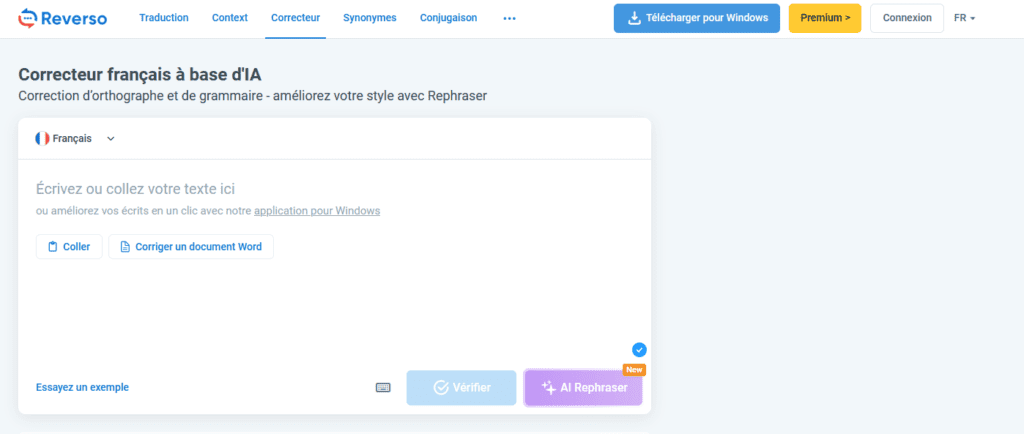Click the download icon for Windows
This screenshot has width=1024, height=434.
(x=634, y=18)
